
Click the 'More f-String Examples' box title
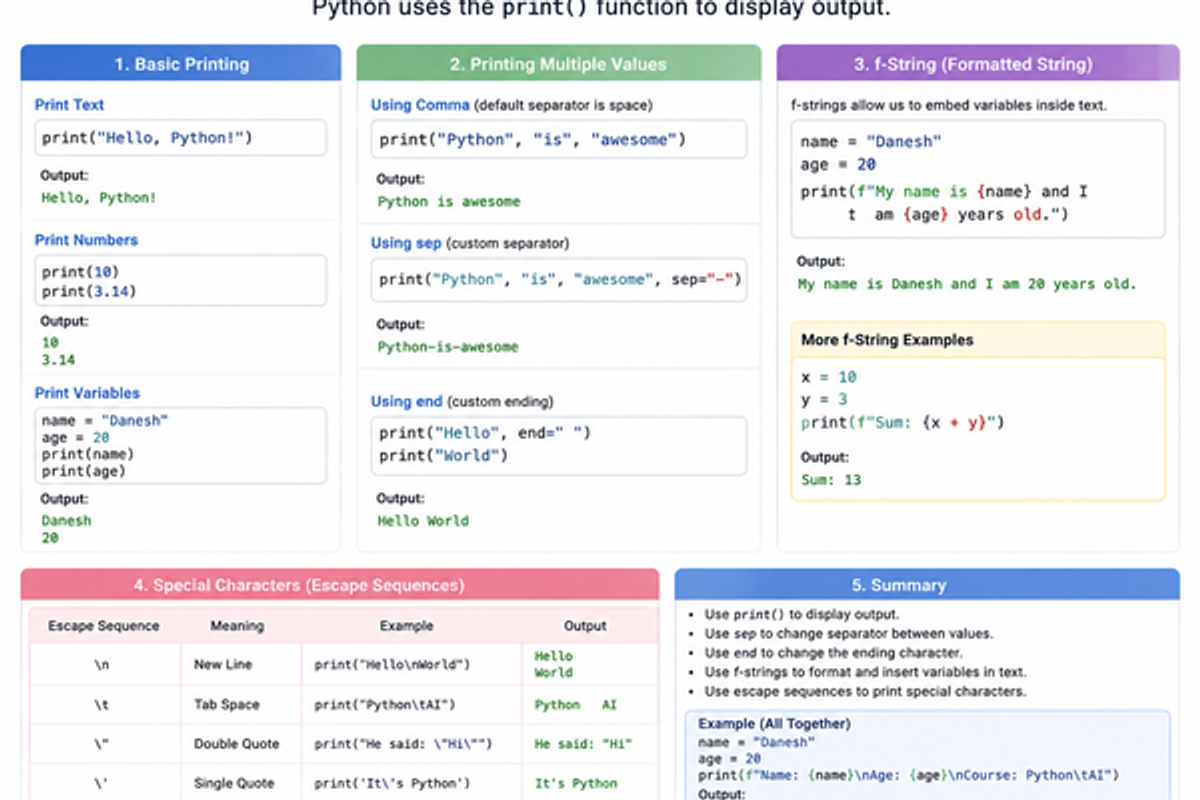pyautogui.click(x=887, y=340)
